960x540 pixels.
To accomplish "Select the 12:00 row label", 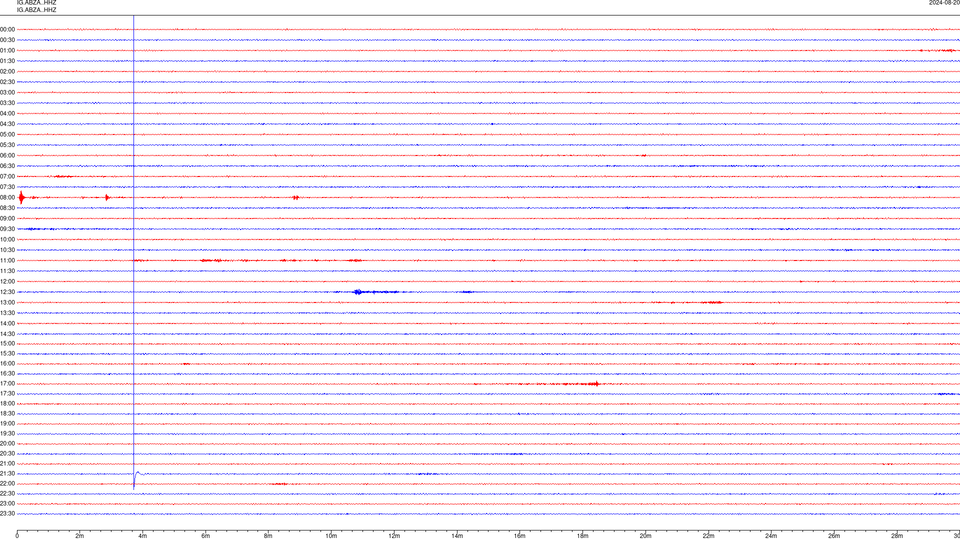I will click(x=7, y=282).
